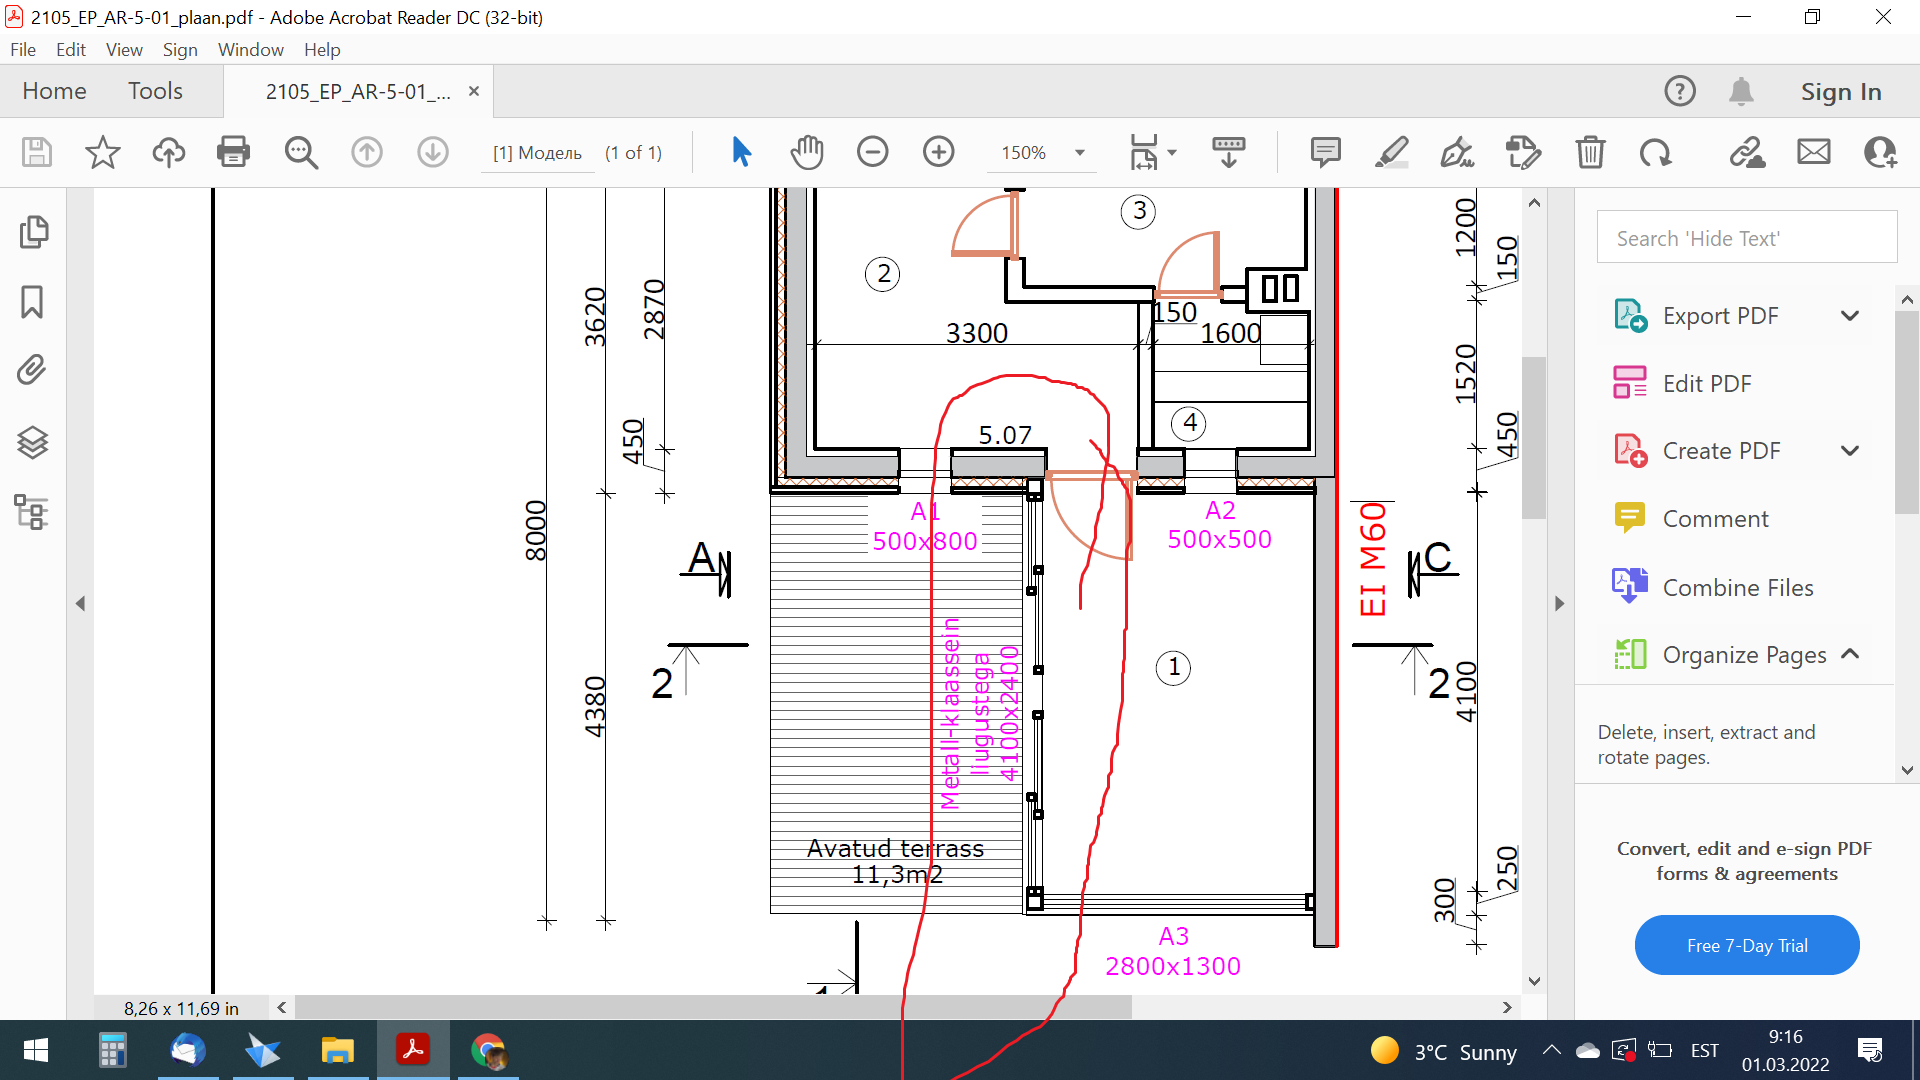Image resolution: width=1920 pixels, height=1080 pixels.
Task: Expand the Create PDF options
Action: (x=1850, y=451)
